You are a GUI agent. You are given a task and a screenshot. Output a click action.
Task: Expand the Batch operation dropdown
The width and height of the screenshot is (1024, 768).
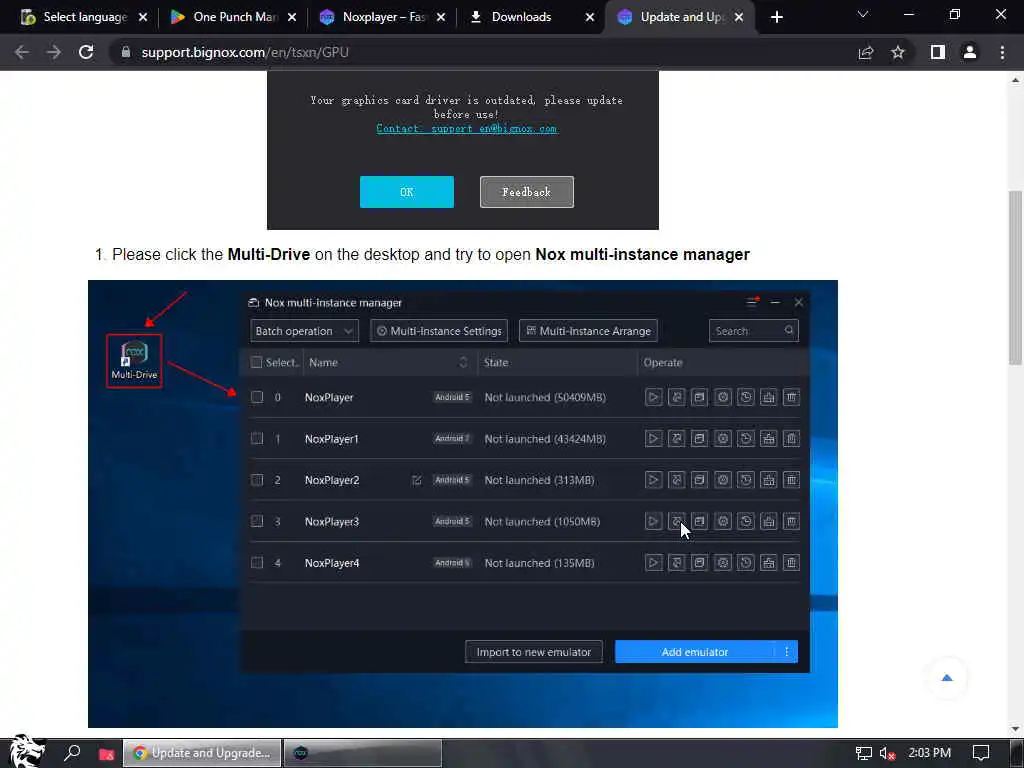coord(304,331)
